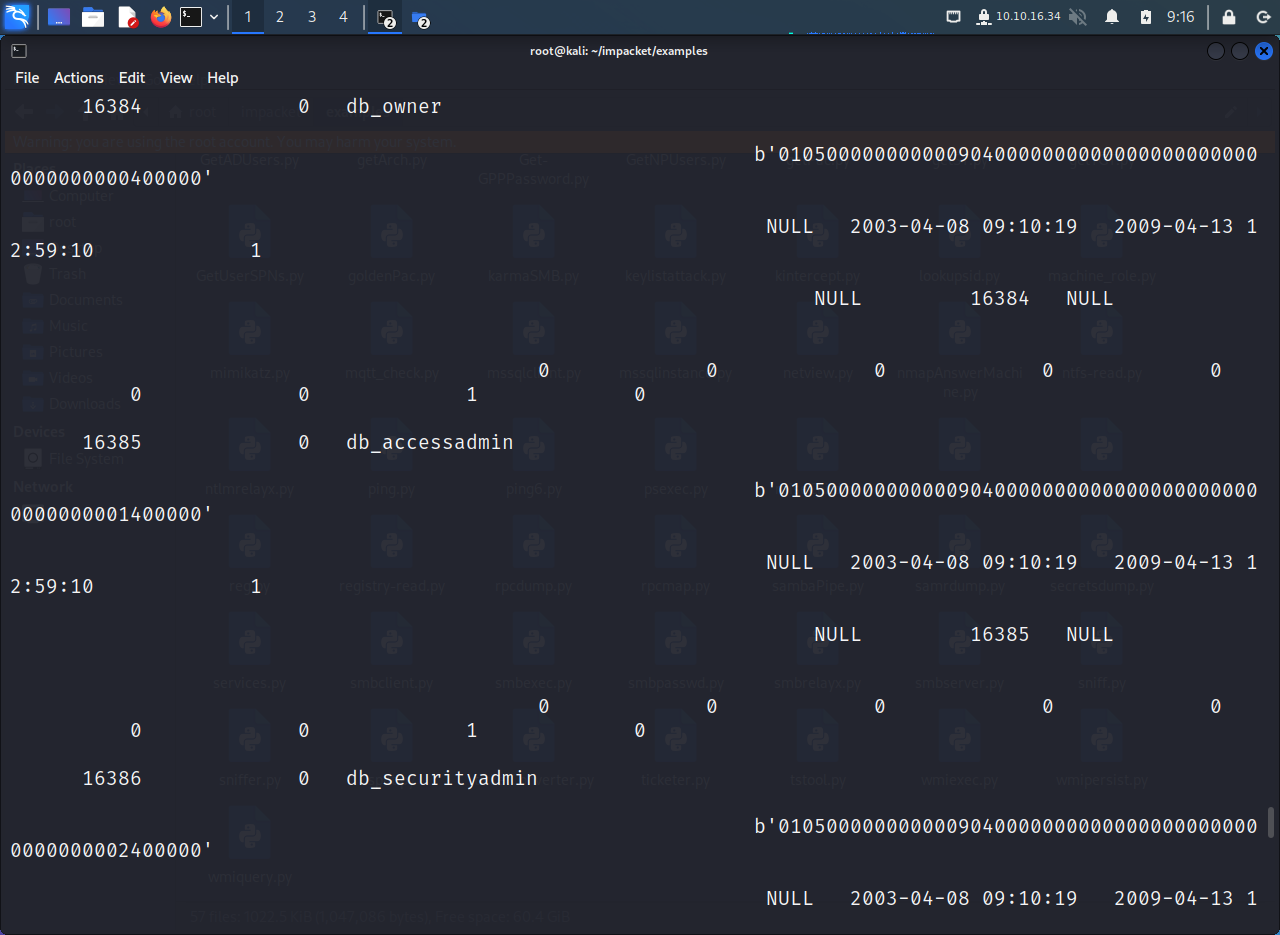Open the File menu
This screenshot has width=1280, height=935.
[x=27, y=78]
